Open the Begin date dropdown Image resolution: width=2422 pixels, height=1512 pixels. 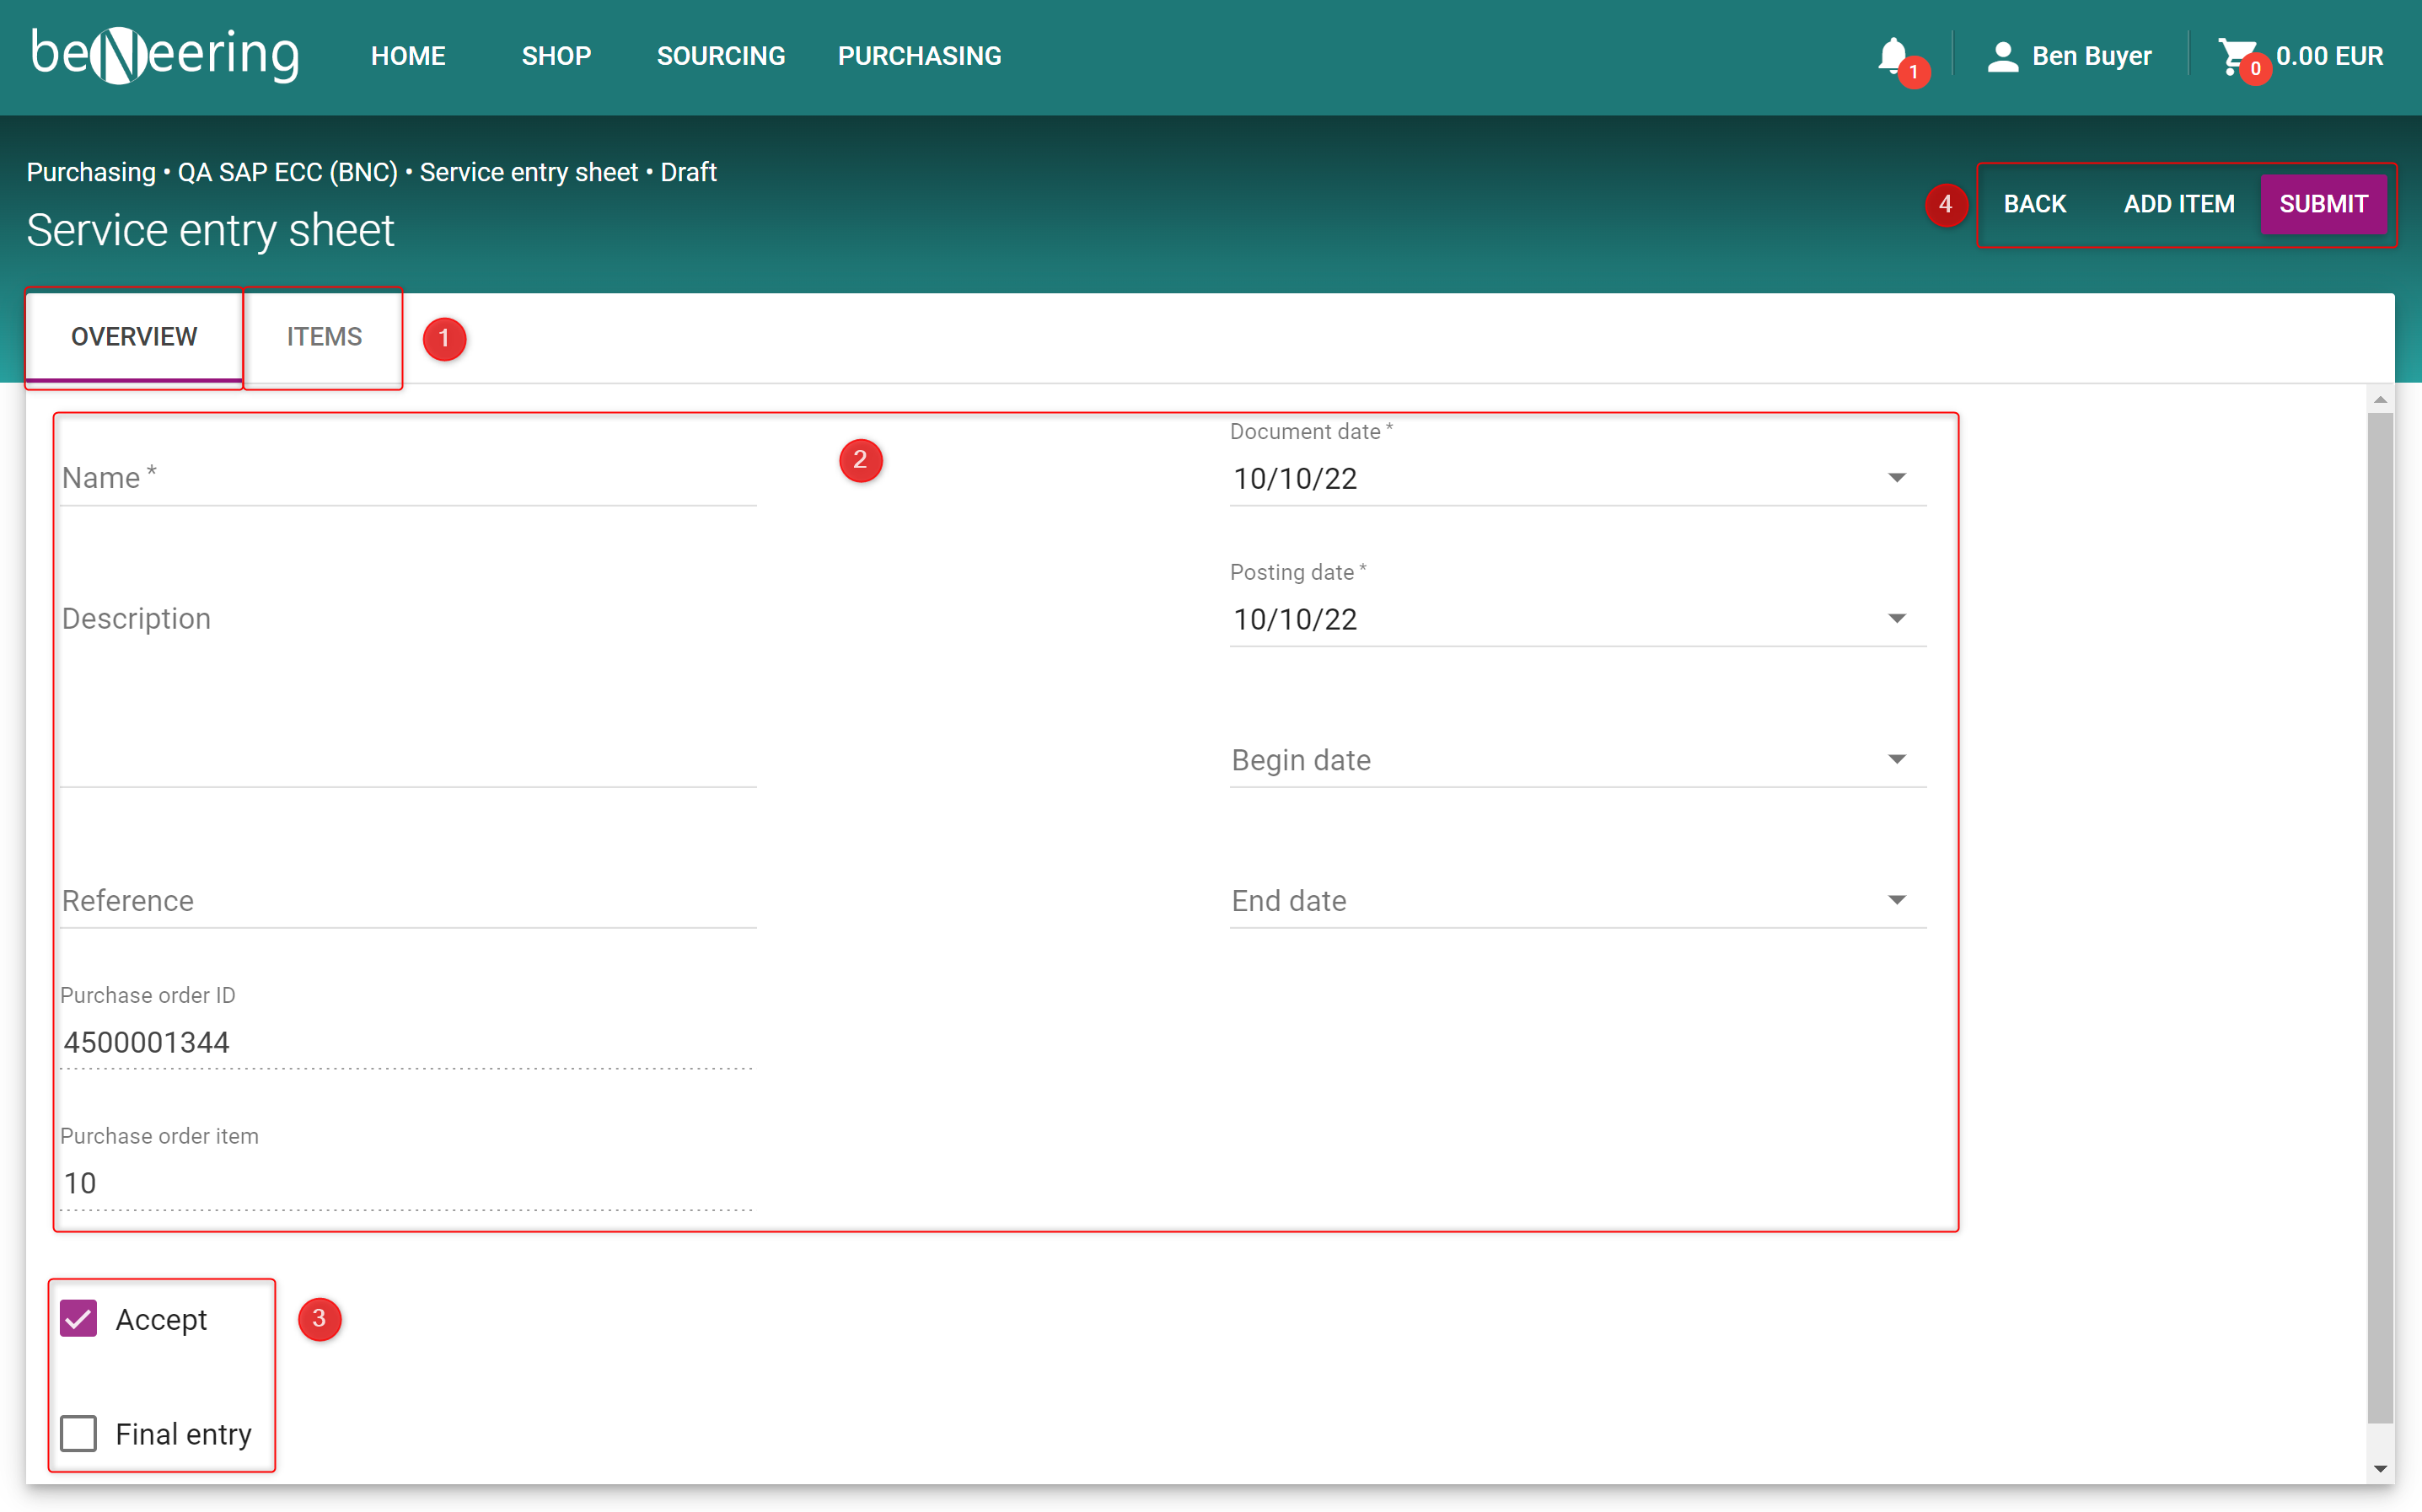(1896, 760)
